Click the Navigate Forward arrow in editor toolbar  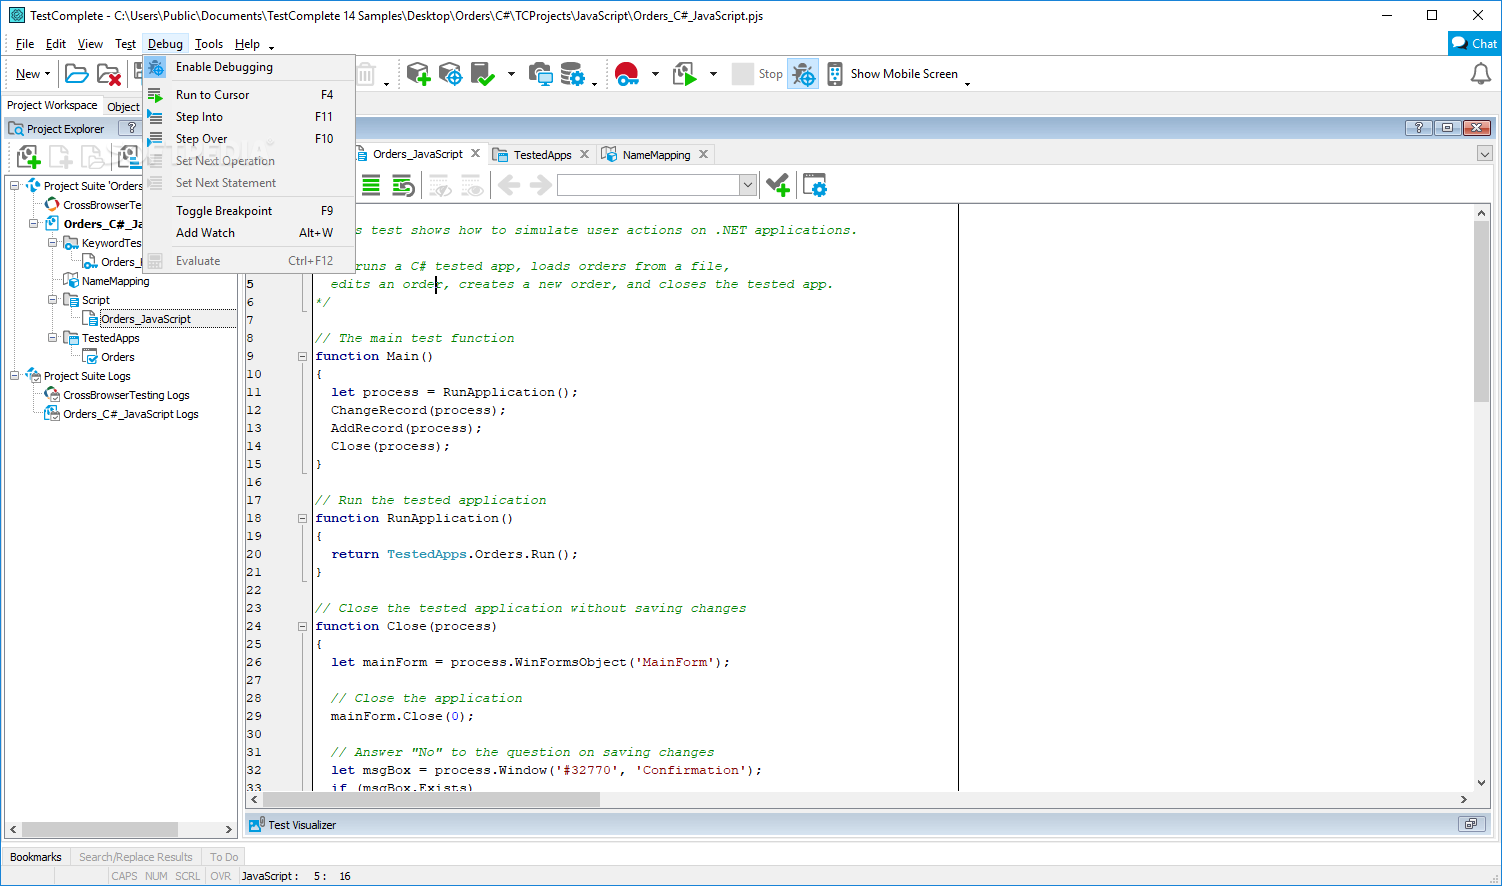click(x=541, y=185)
